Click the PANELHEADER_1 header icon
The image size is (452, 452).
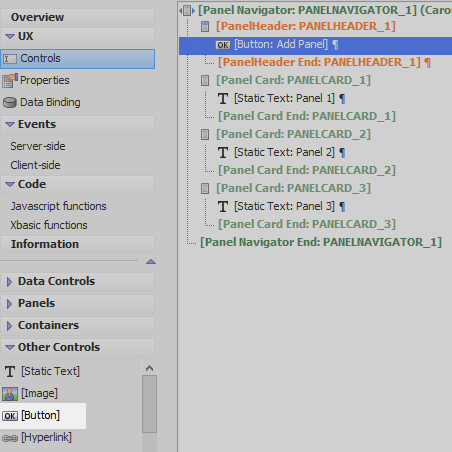click(205, 27)
